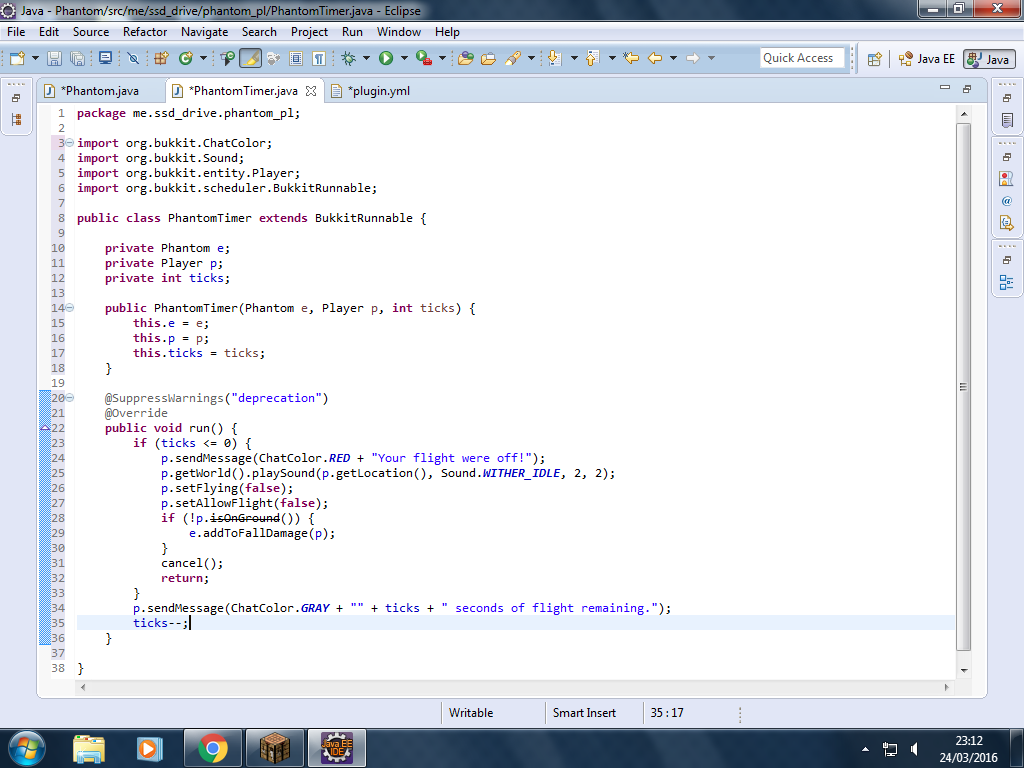Select the Java perspective button

pyautogui.click(x=989, y=59)
